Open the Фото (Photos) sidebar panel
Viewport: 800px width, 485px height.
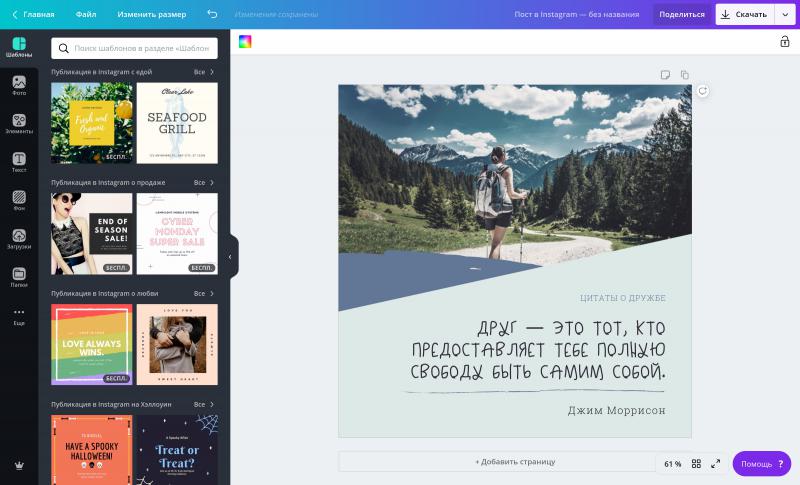pos(19,85)
